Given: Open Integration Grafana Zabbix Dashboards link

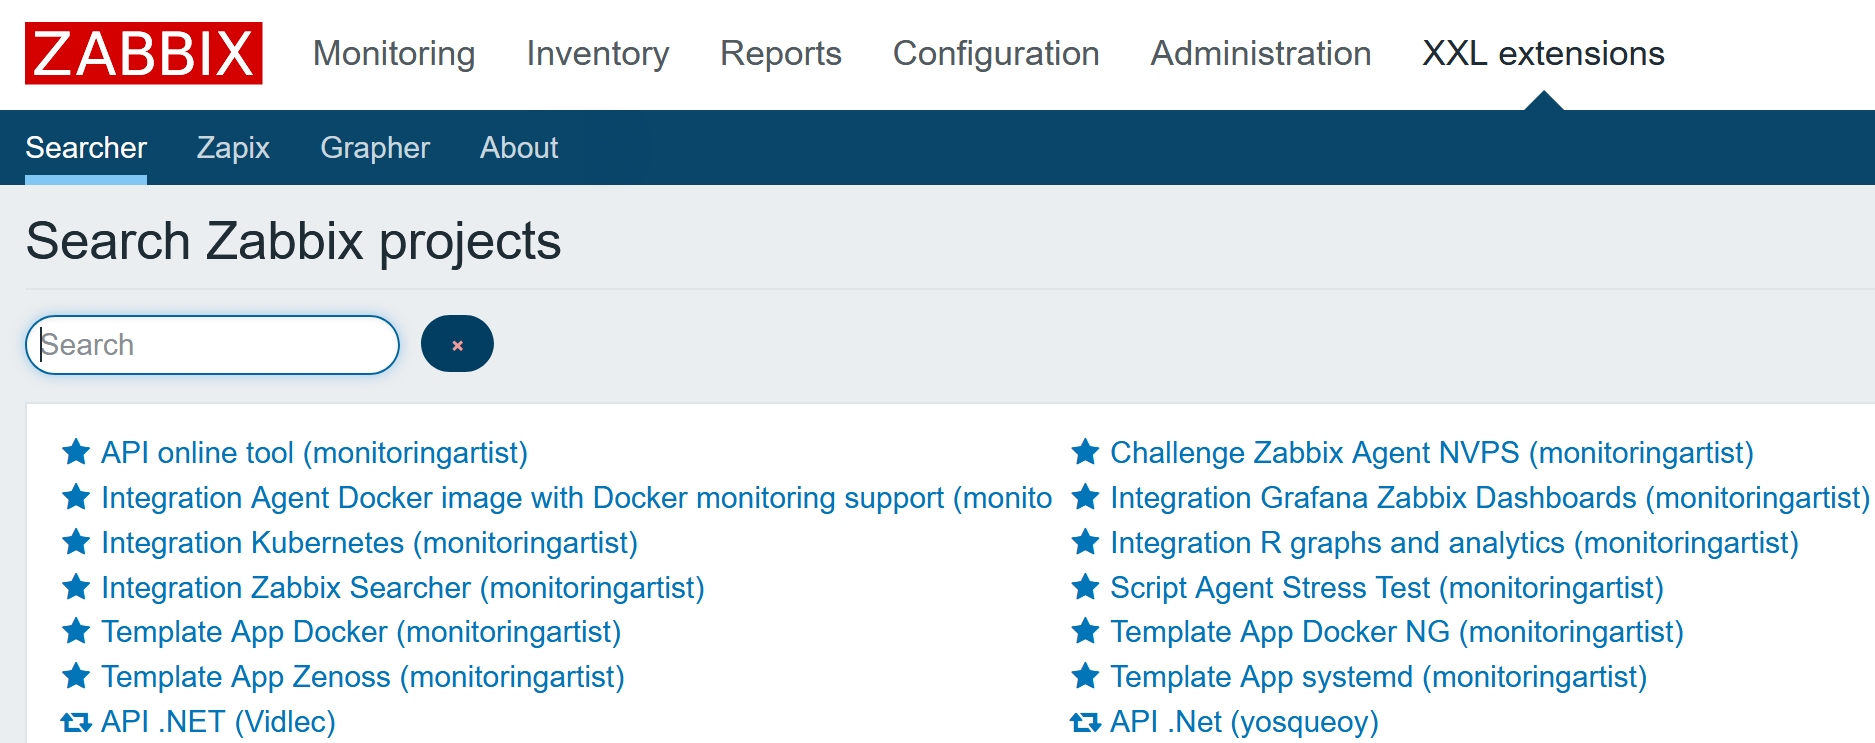Looking at the screenshot, I should click(1489, 498).
